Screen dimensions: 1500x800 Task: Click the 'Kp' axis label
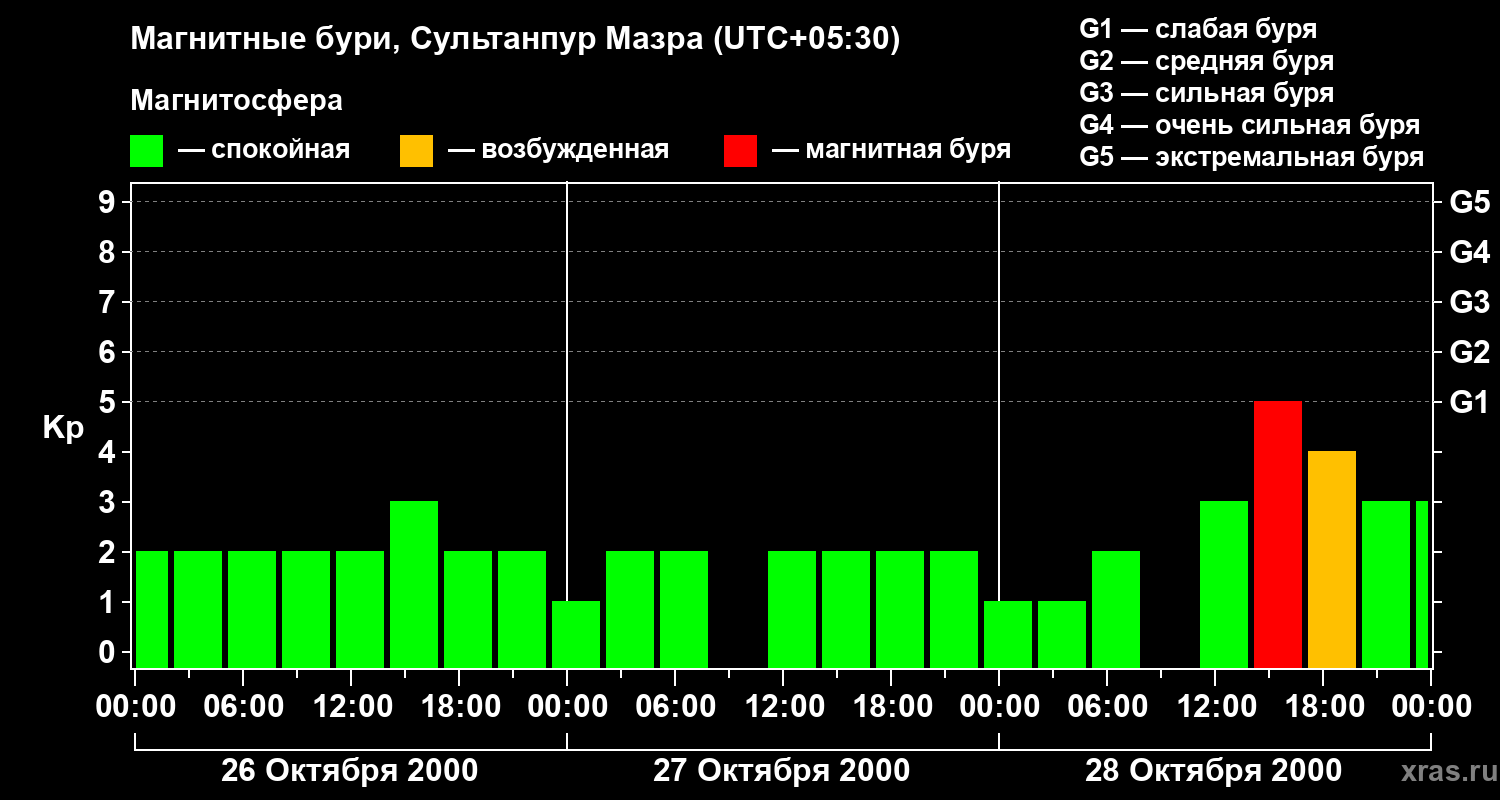pos(63,428)
